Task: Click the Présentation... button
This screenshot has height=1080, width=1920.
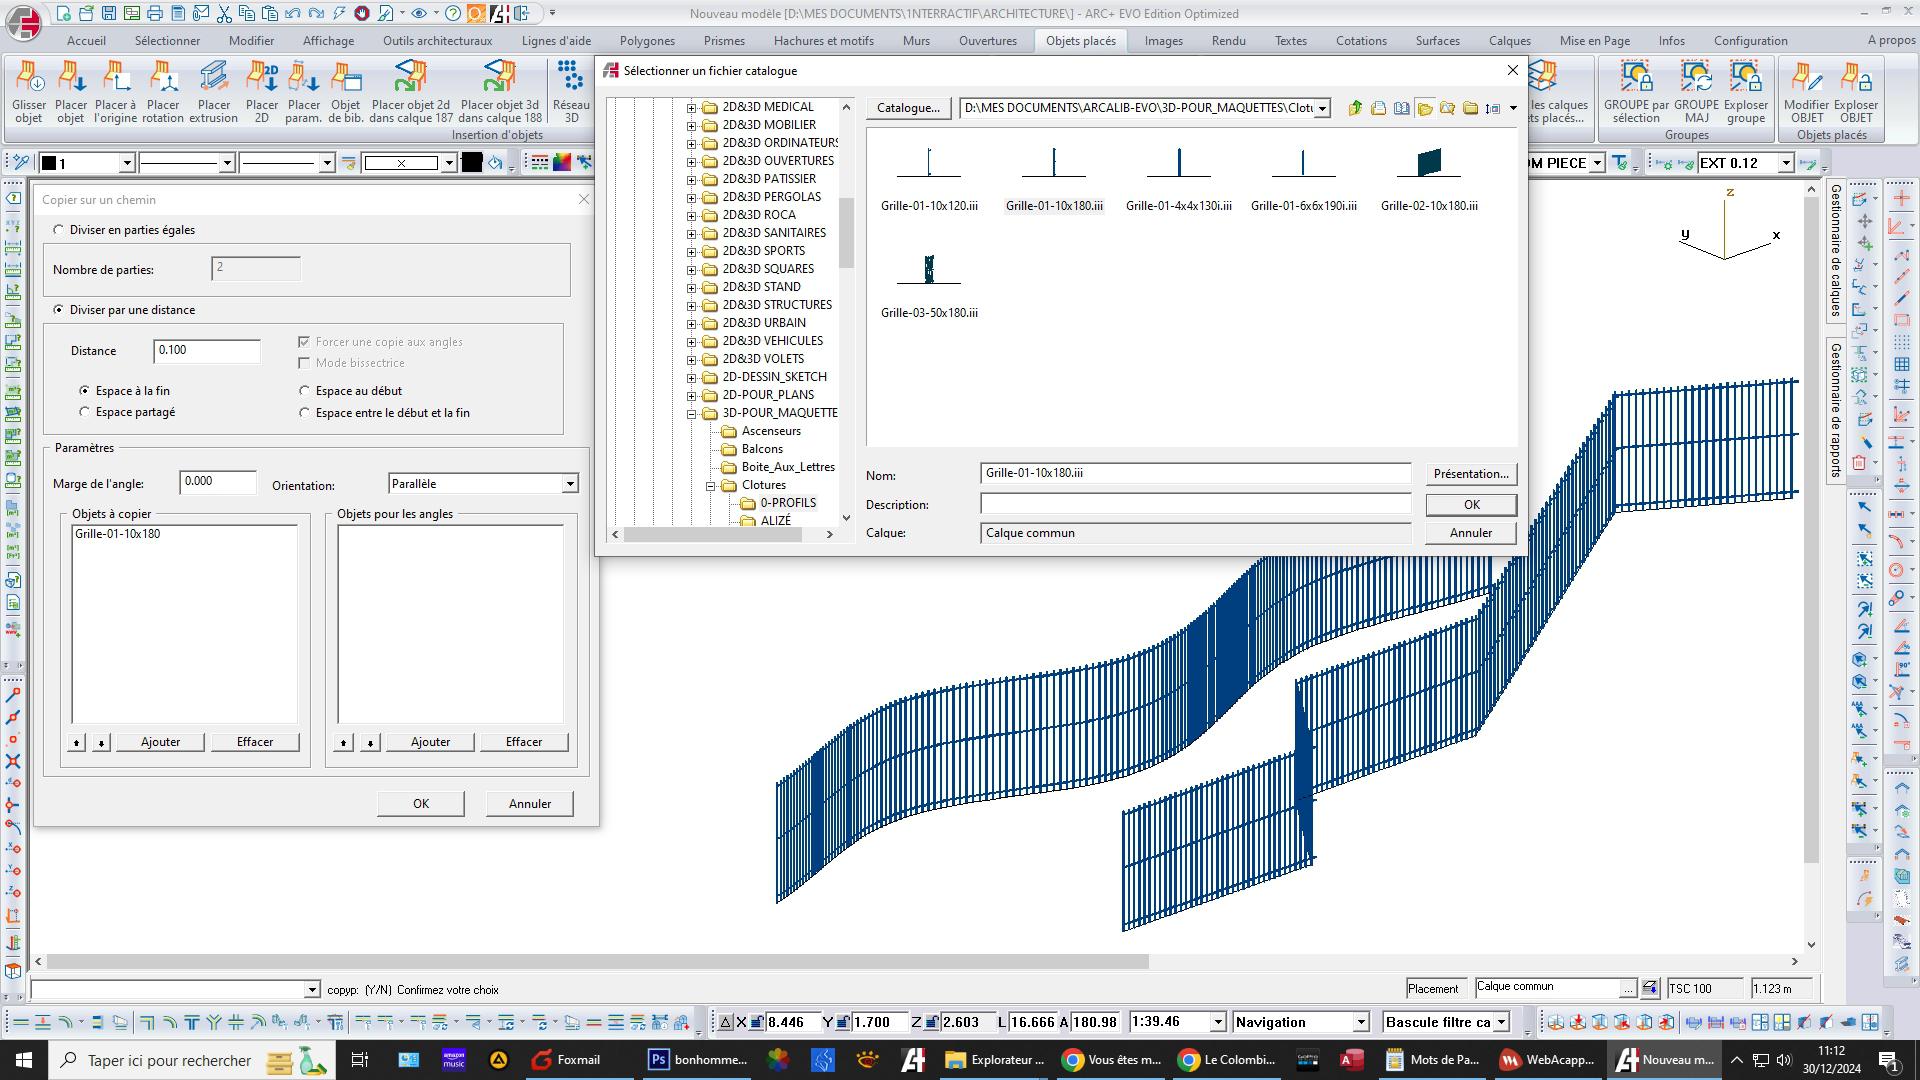Action: pyautogui.click(x=1470, y=474)
